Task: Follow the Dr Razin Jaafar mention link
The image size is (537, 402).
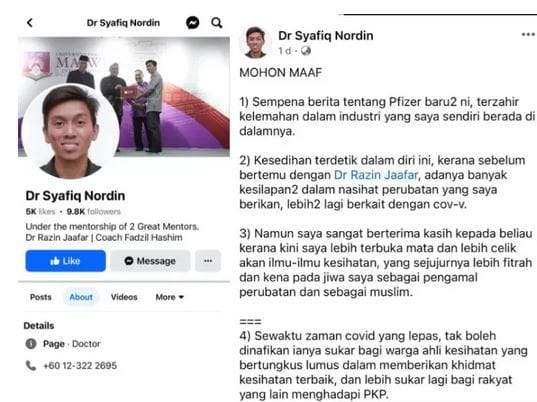Action: [376, 175]
